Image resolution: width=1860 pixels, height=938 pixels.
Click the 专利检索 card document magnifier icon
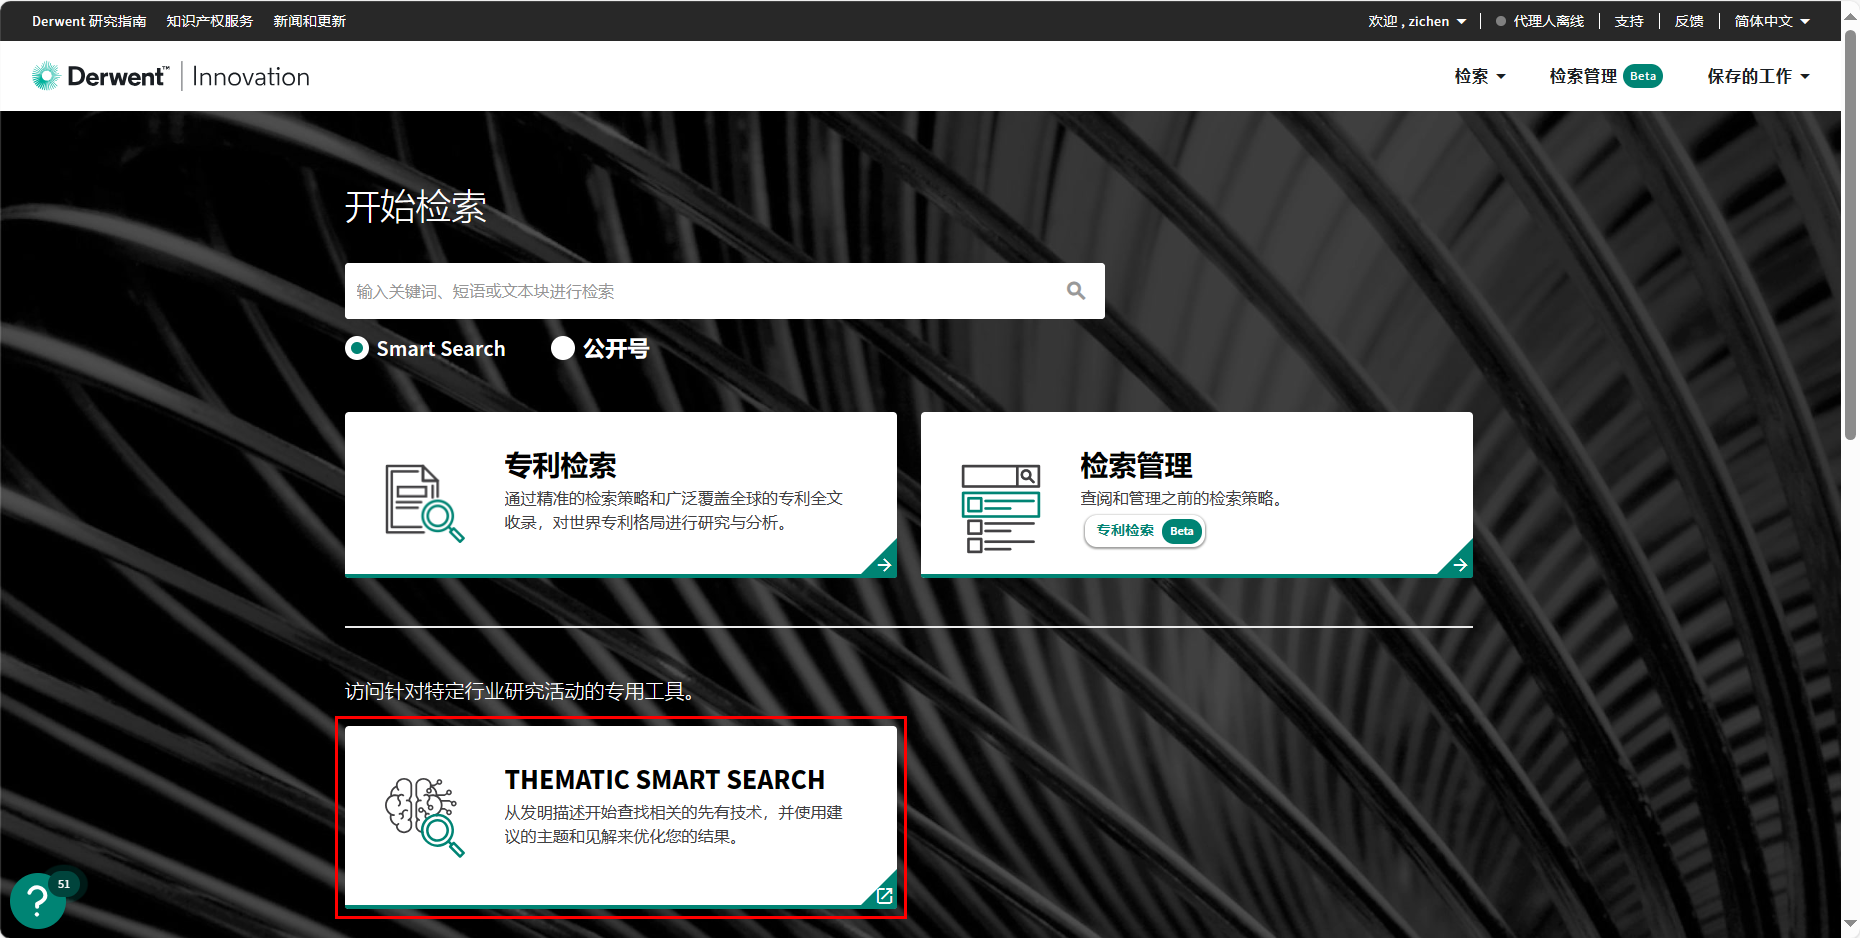[424, 503]
